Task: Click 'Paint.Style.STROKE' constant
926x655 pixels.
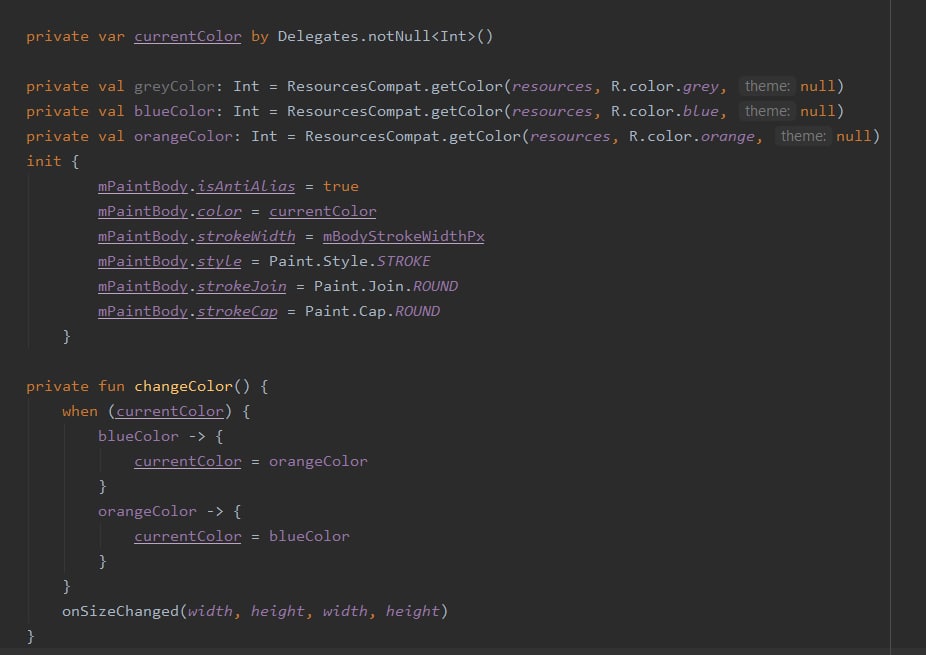Action: click(350, 261)
